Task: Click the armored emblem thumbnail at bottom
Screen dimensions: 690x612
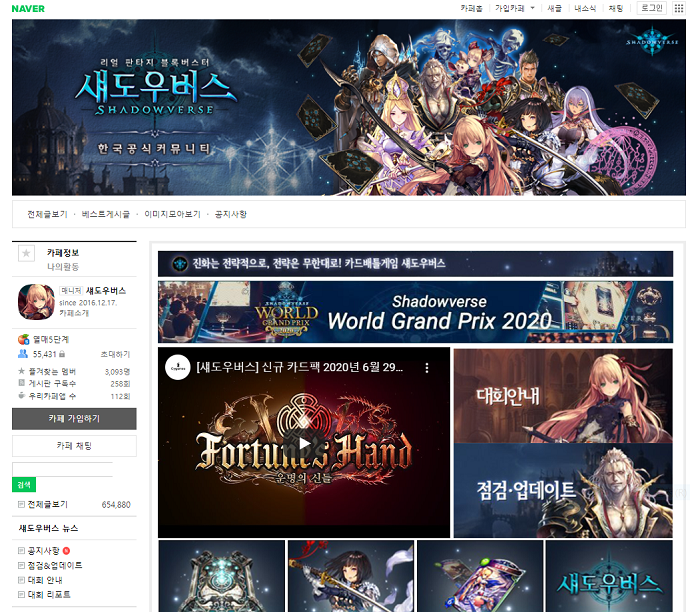Action: pos(221,576)
